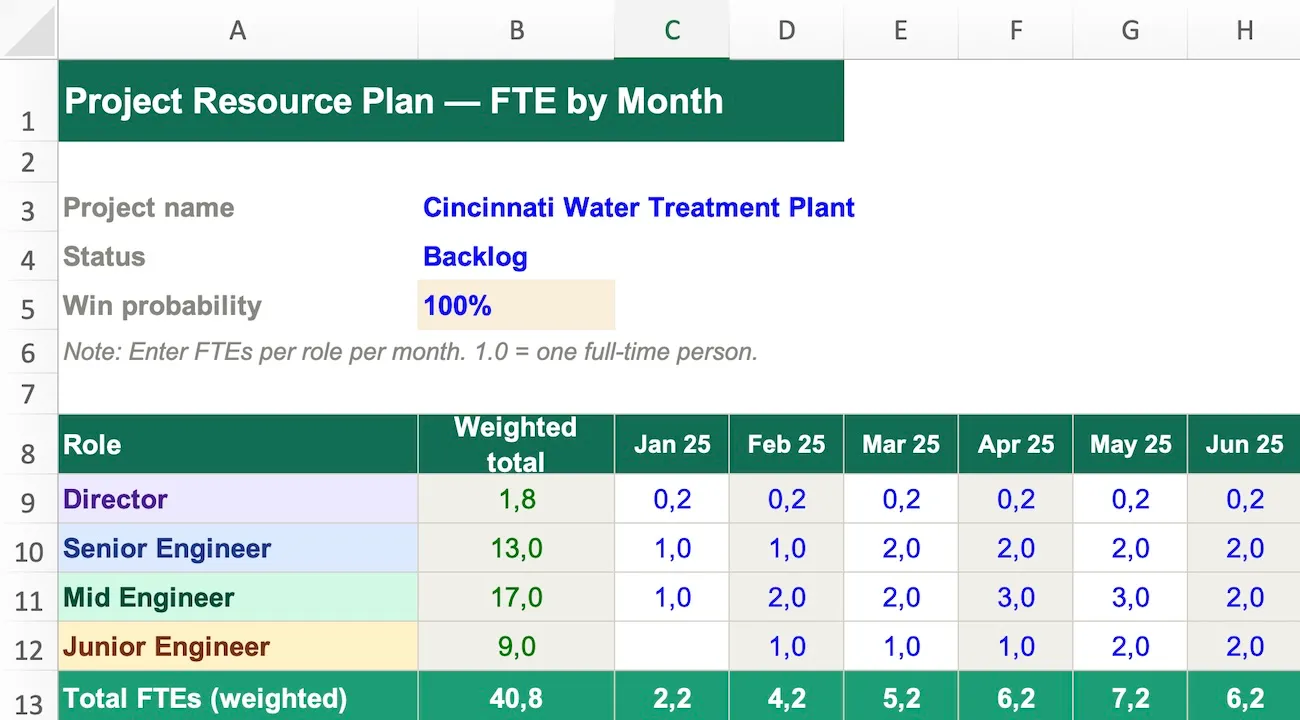
Task: Select the Cincinnati Water Treatment Plant cell
Action: pos(638,208)
